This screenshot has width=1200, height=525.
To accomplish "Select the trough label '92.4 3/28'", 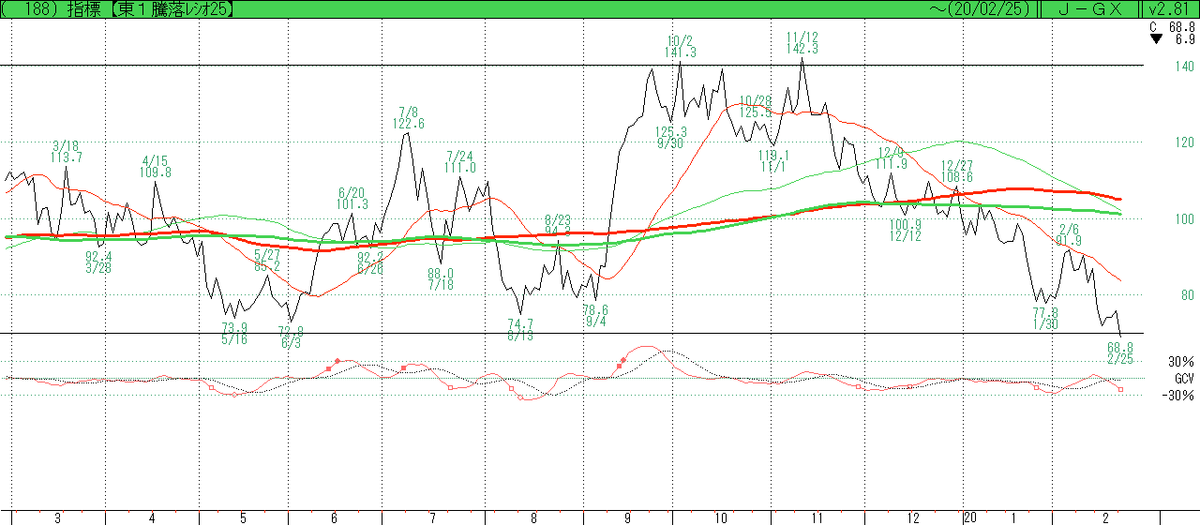I will point(98,262).
